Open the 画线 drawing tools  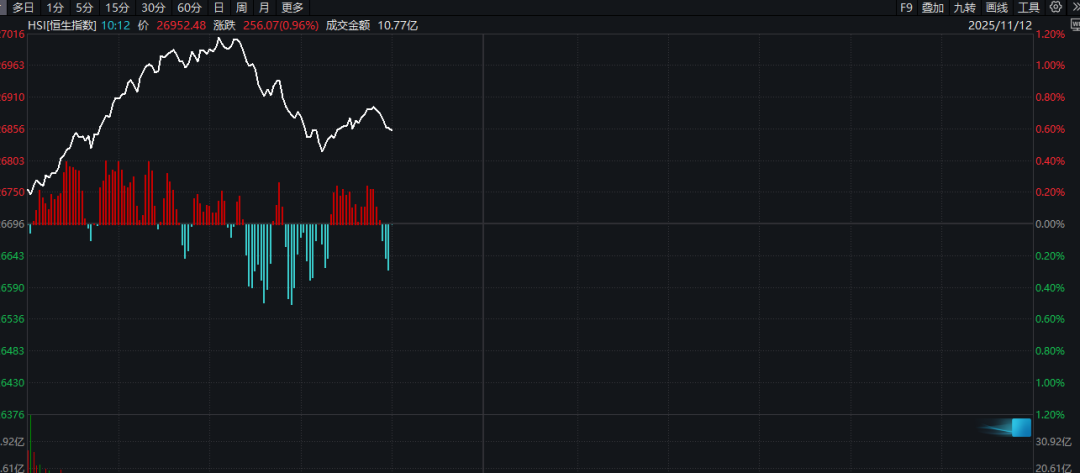996,7
